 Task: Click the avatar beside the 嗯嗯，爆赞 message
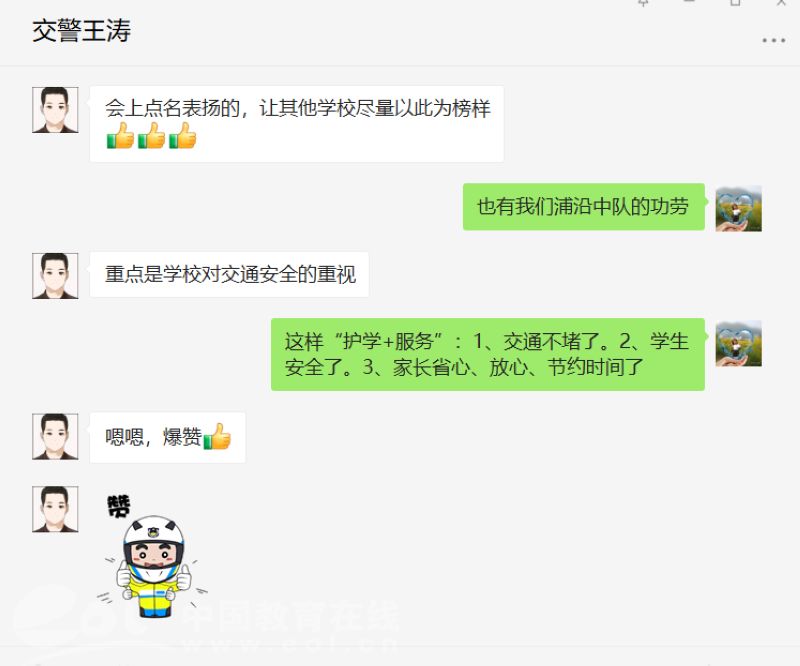point(55,436)
